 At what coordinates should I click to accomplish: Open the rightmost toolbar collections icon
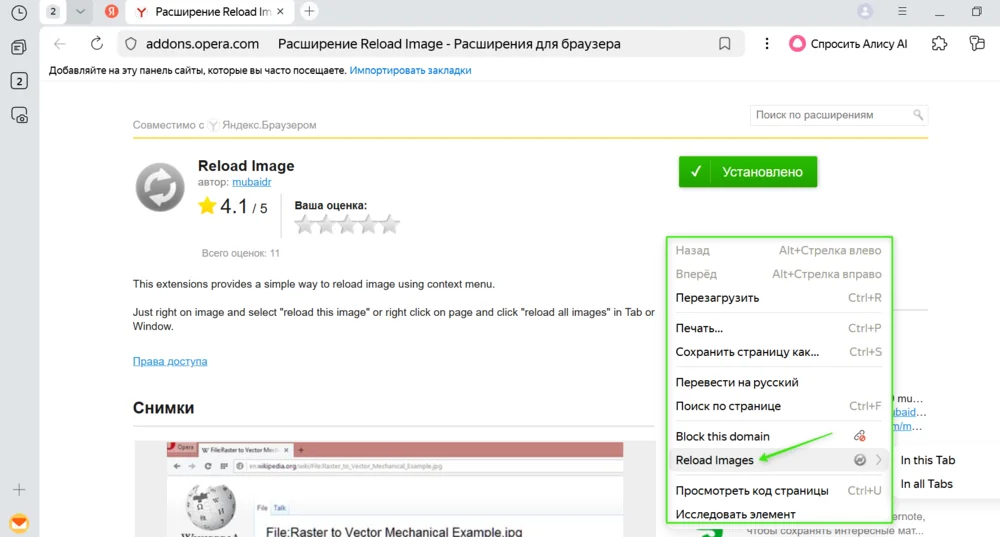coord(977,44)
